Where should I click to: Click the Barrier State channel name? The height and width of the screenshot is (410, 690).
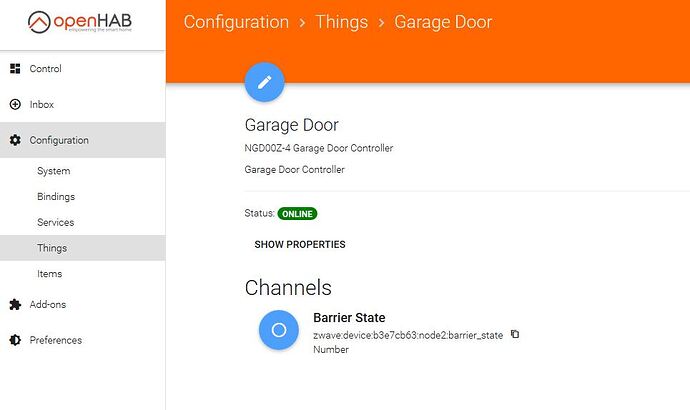349,318
